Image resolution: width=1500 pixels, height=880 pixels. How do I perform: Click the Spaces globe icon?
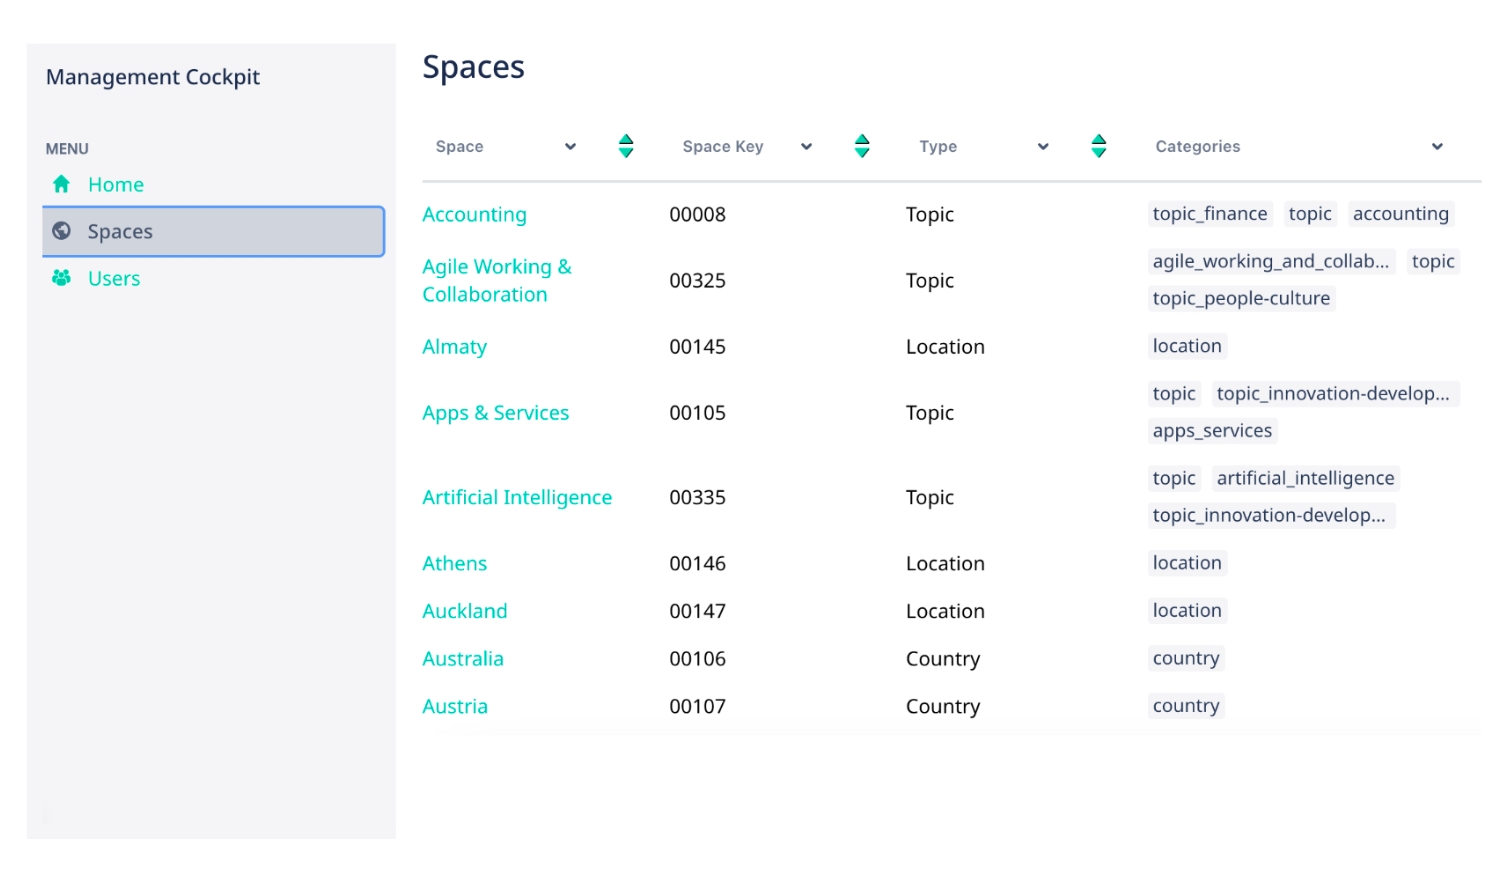pyautogui.click(x=61, y=231)
